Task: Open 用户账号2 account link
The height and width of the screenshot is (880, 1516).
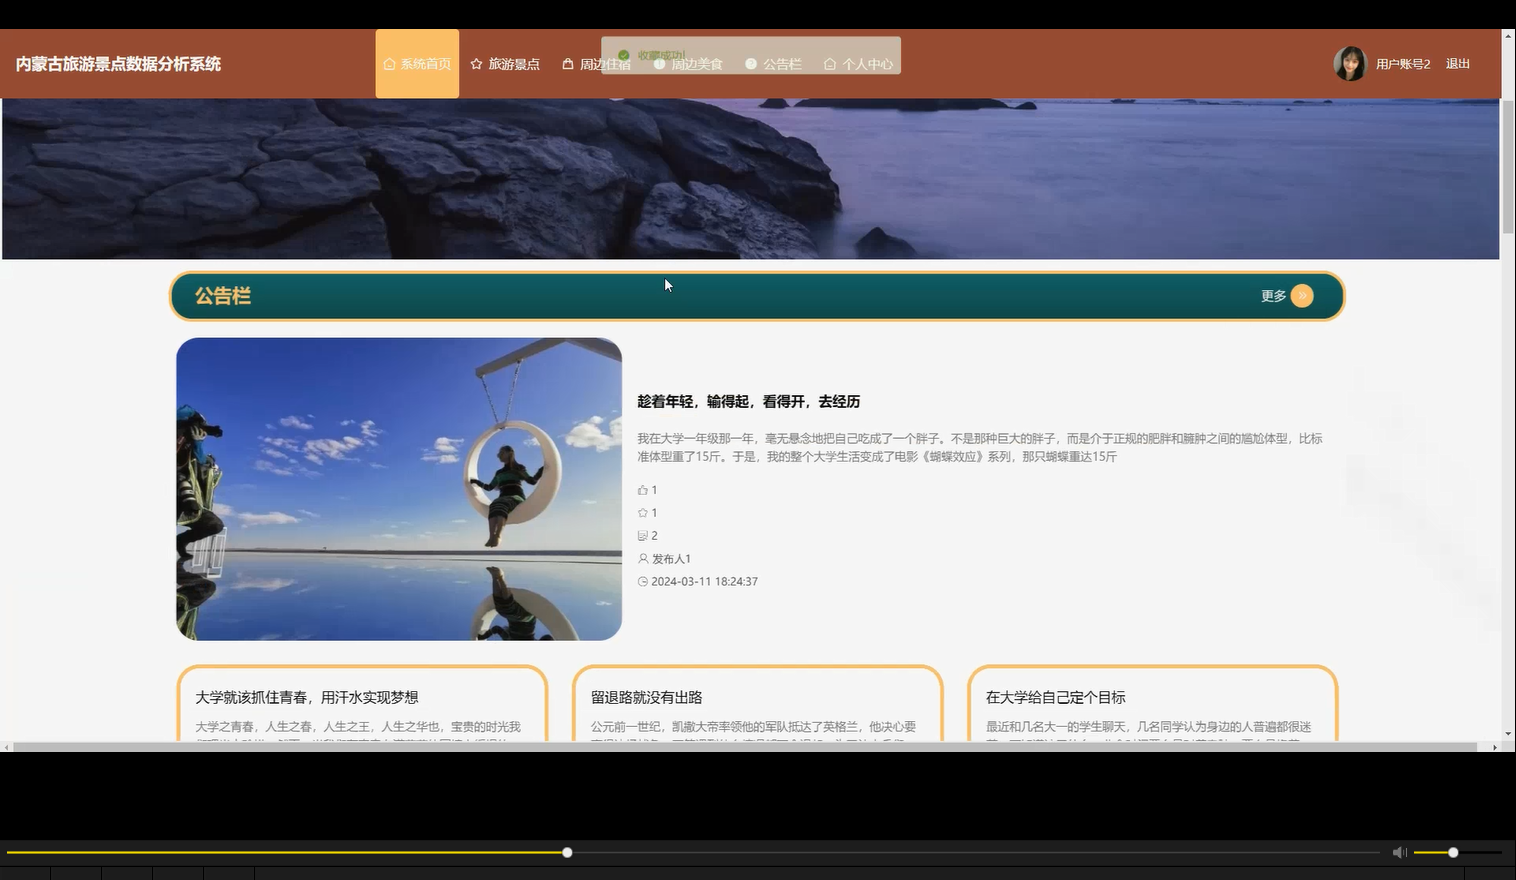Action: click(1403, 64)
